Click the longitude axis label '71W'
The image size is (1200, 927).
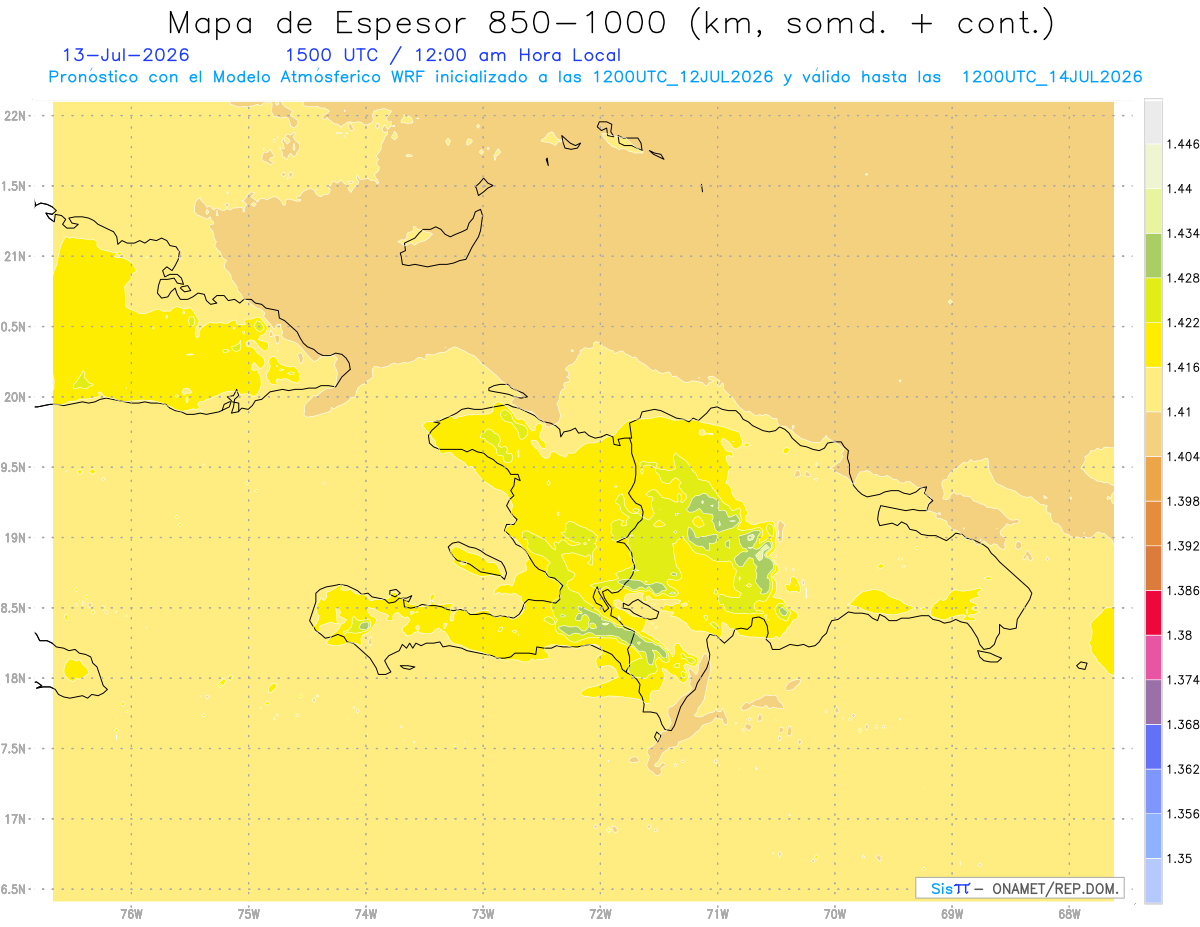tap(717, 914)
